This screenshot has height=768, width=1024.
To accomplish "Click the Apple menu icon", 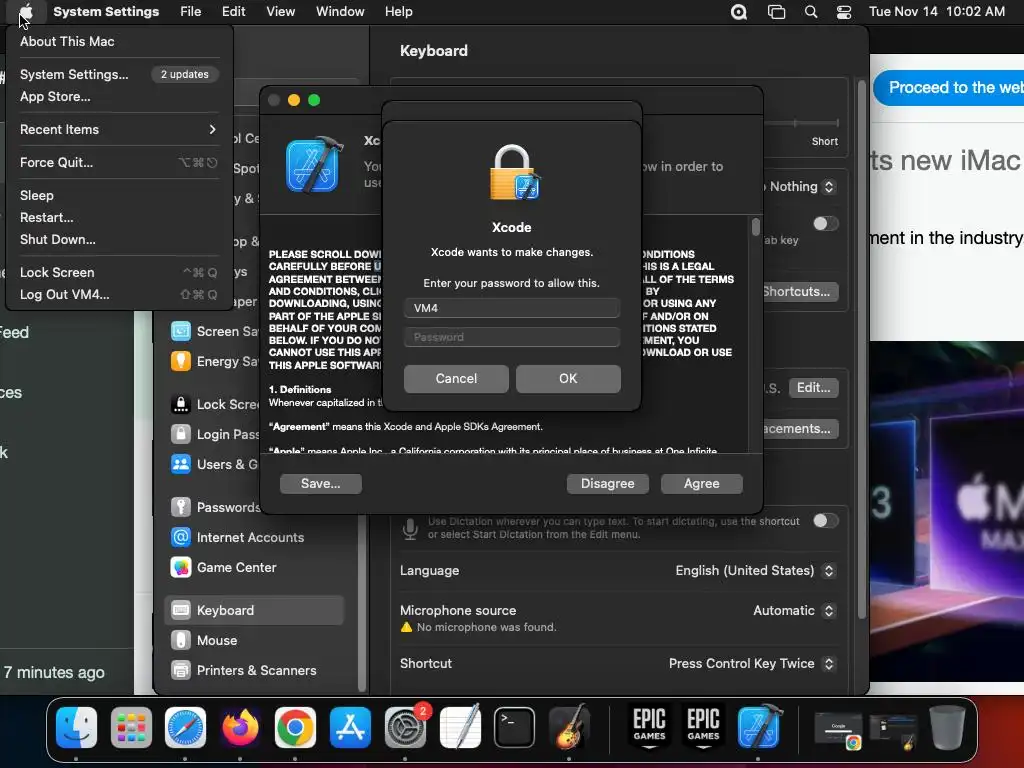I will [25, 12].
